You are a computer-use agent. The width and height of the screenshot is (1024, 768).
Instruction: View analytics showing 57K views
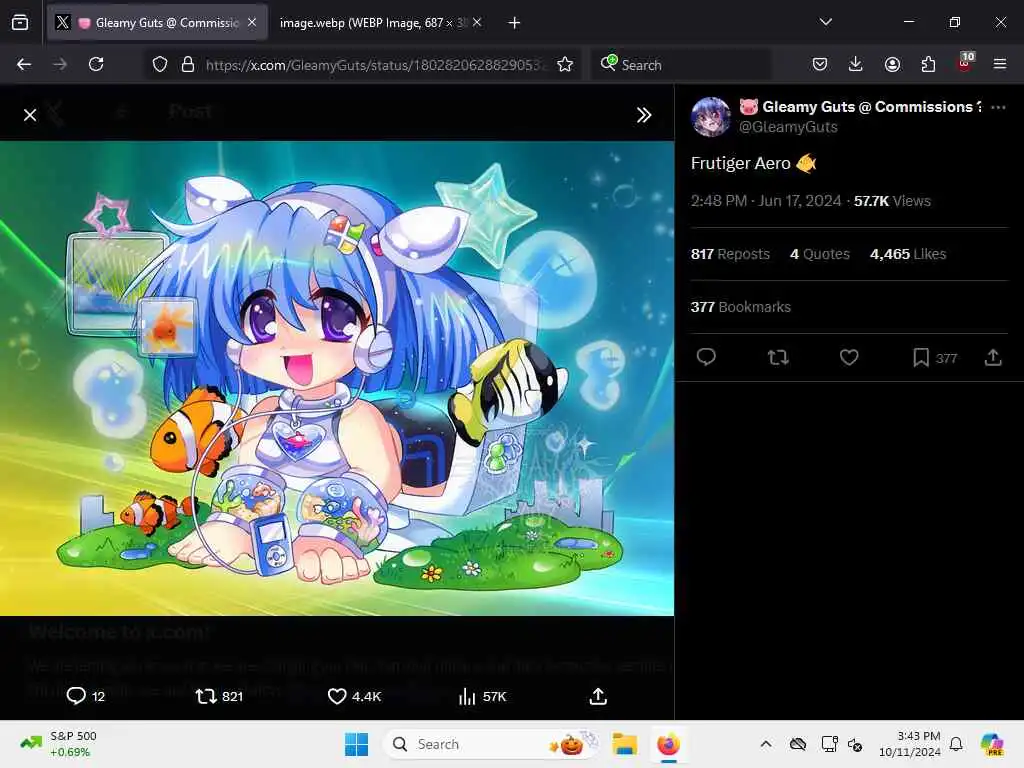tap(483, 696)
